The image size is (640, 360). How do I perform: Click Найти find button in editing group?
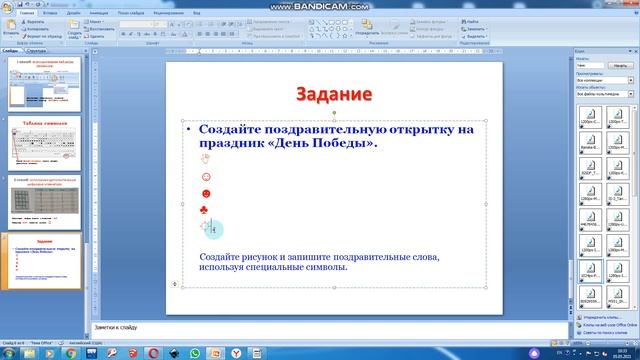tap(470, 22)
